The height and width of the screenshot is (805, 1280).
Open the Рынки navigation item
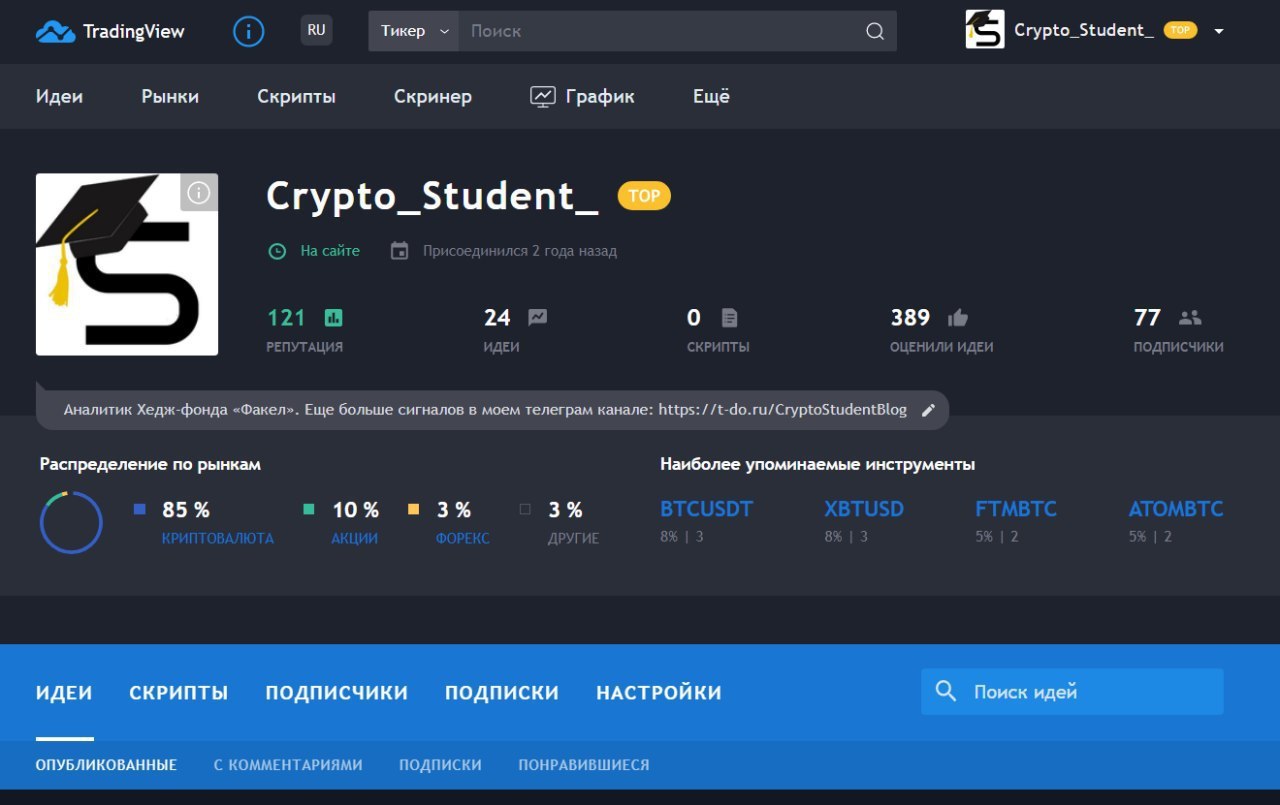coord(170,96)
